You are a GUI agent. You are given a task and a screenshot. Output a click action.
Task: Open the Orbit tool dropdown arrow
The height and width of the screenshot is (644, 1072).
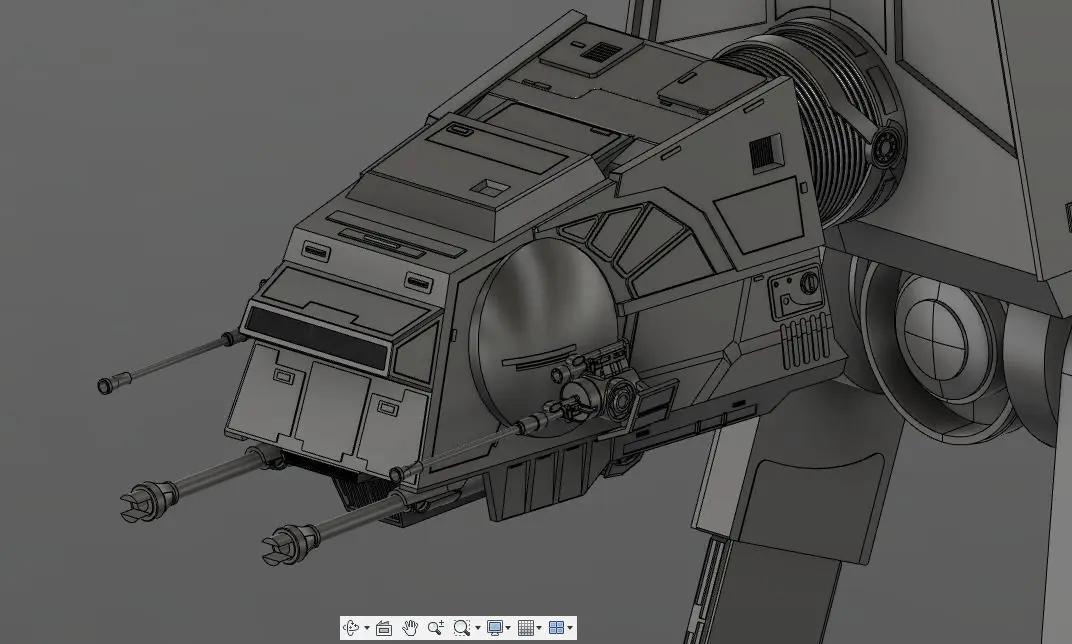[x=367, y=628]
